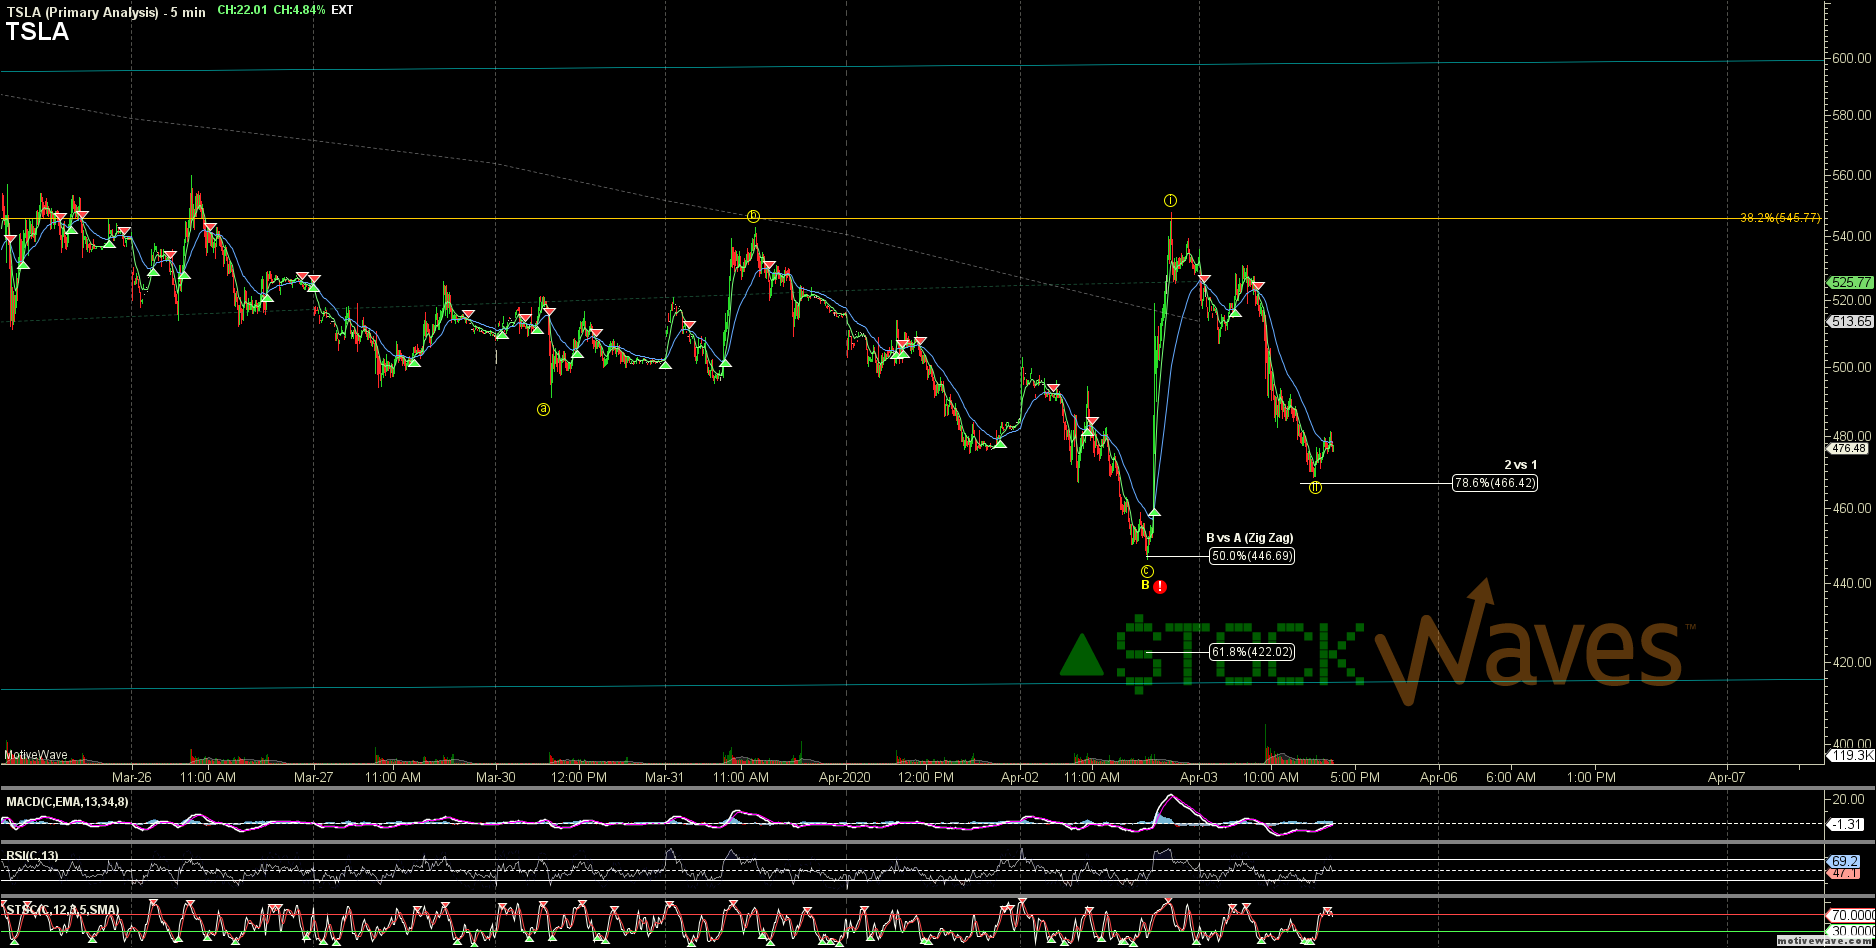Select the circled wave ii marker
Viewport: 1876px width, 948px height.
pyautogui.click(x=1315, y=487)
